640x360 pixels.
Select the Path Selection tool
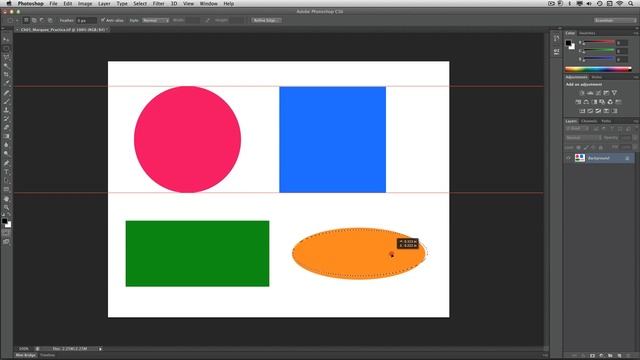(6, 181)
